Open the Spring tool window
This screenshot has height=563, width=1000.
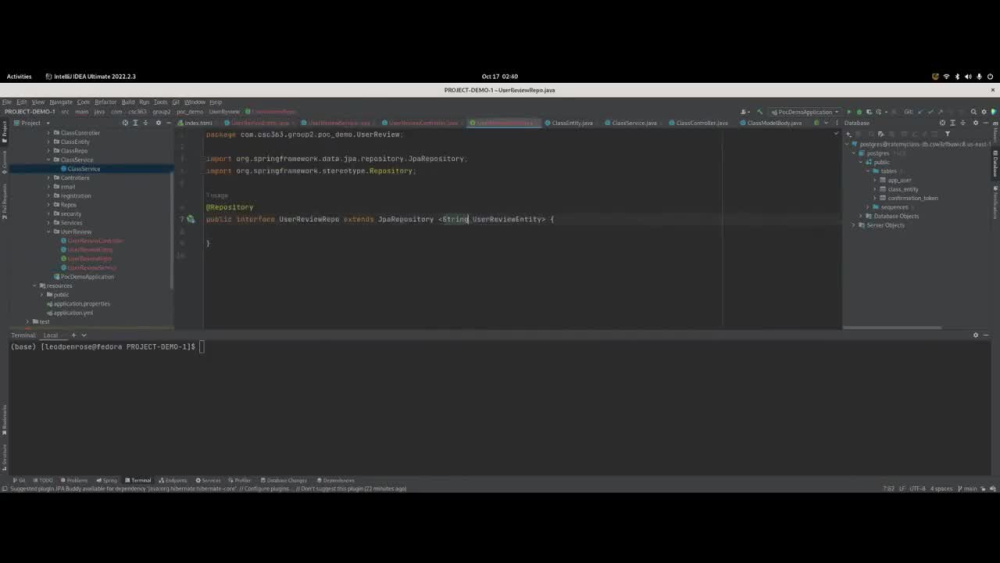point(107,481)
